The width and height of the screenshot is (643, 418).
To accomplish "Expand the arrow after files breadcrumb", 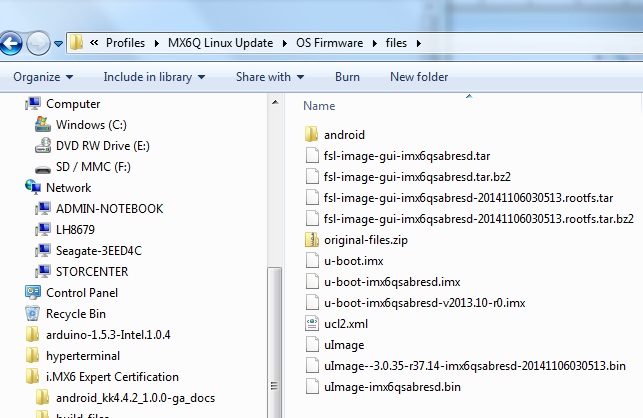I will pyautogui.click(x=418, y=43).
